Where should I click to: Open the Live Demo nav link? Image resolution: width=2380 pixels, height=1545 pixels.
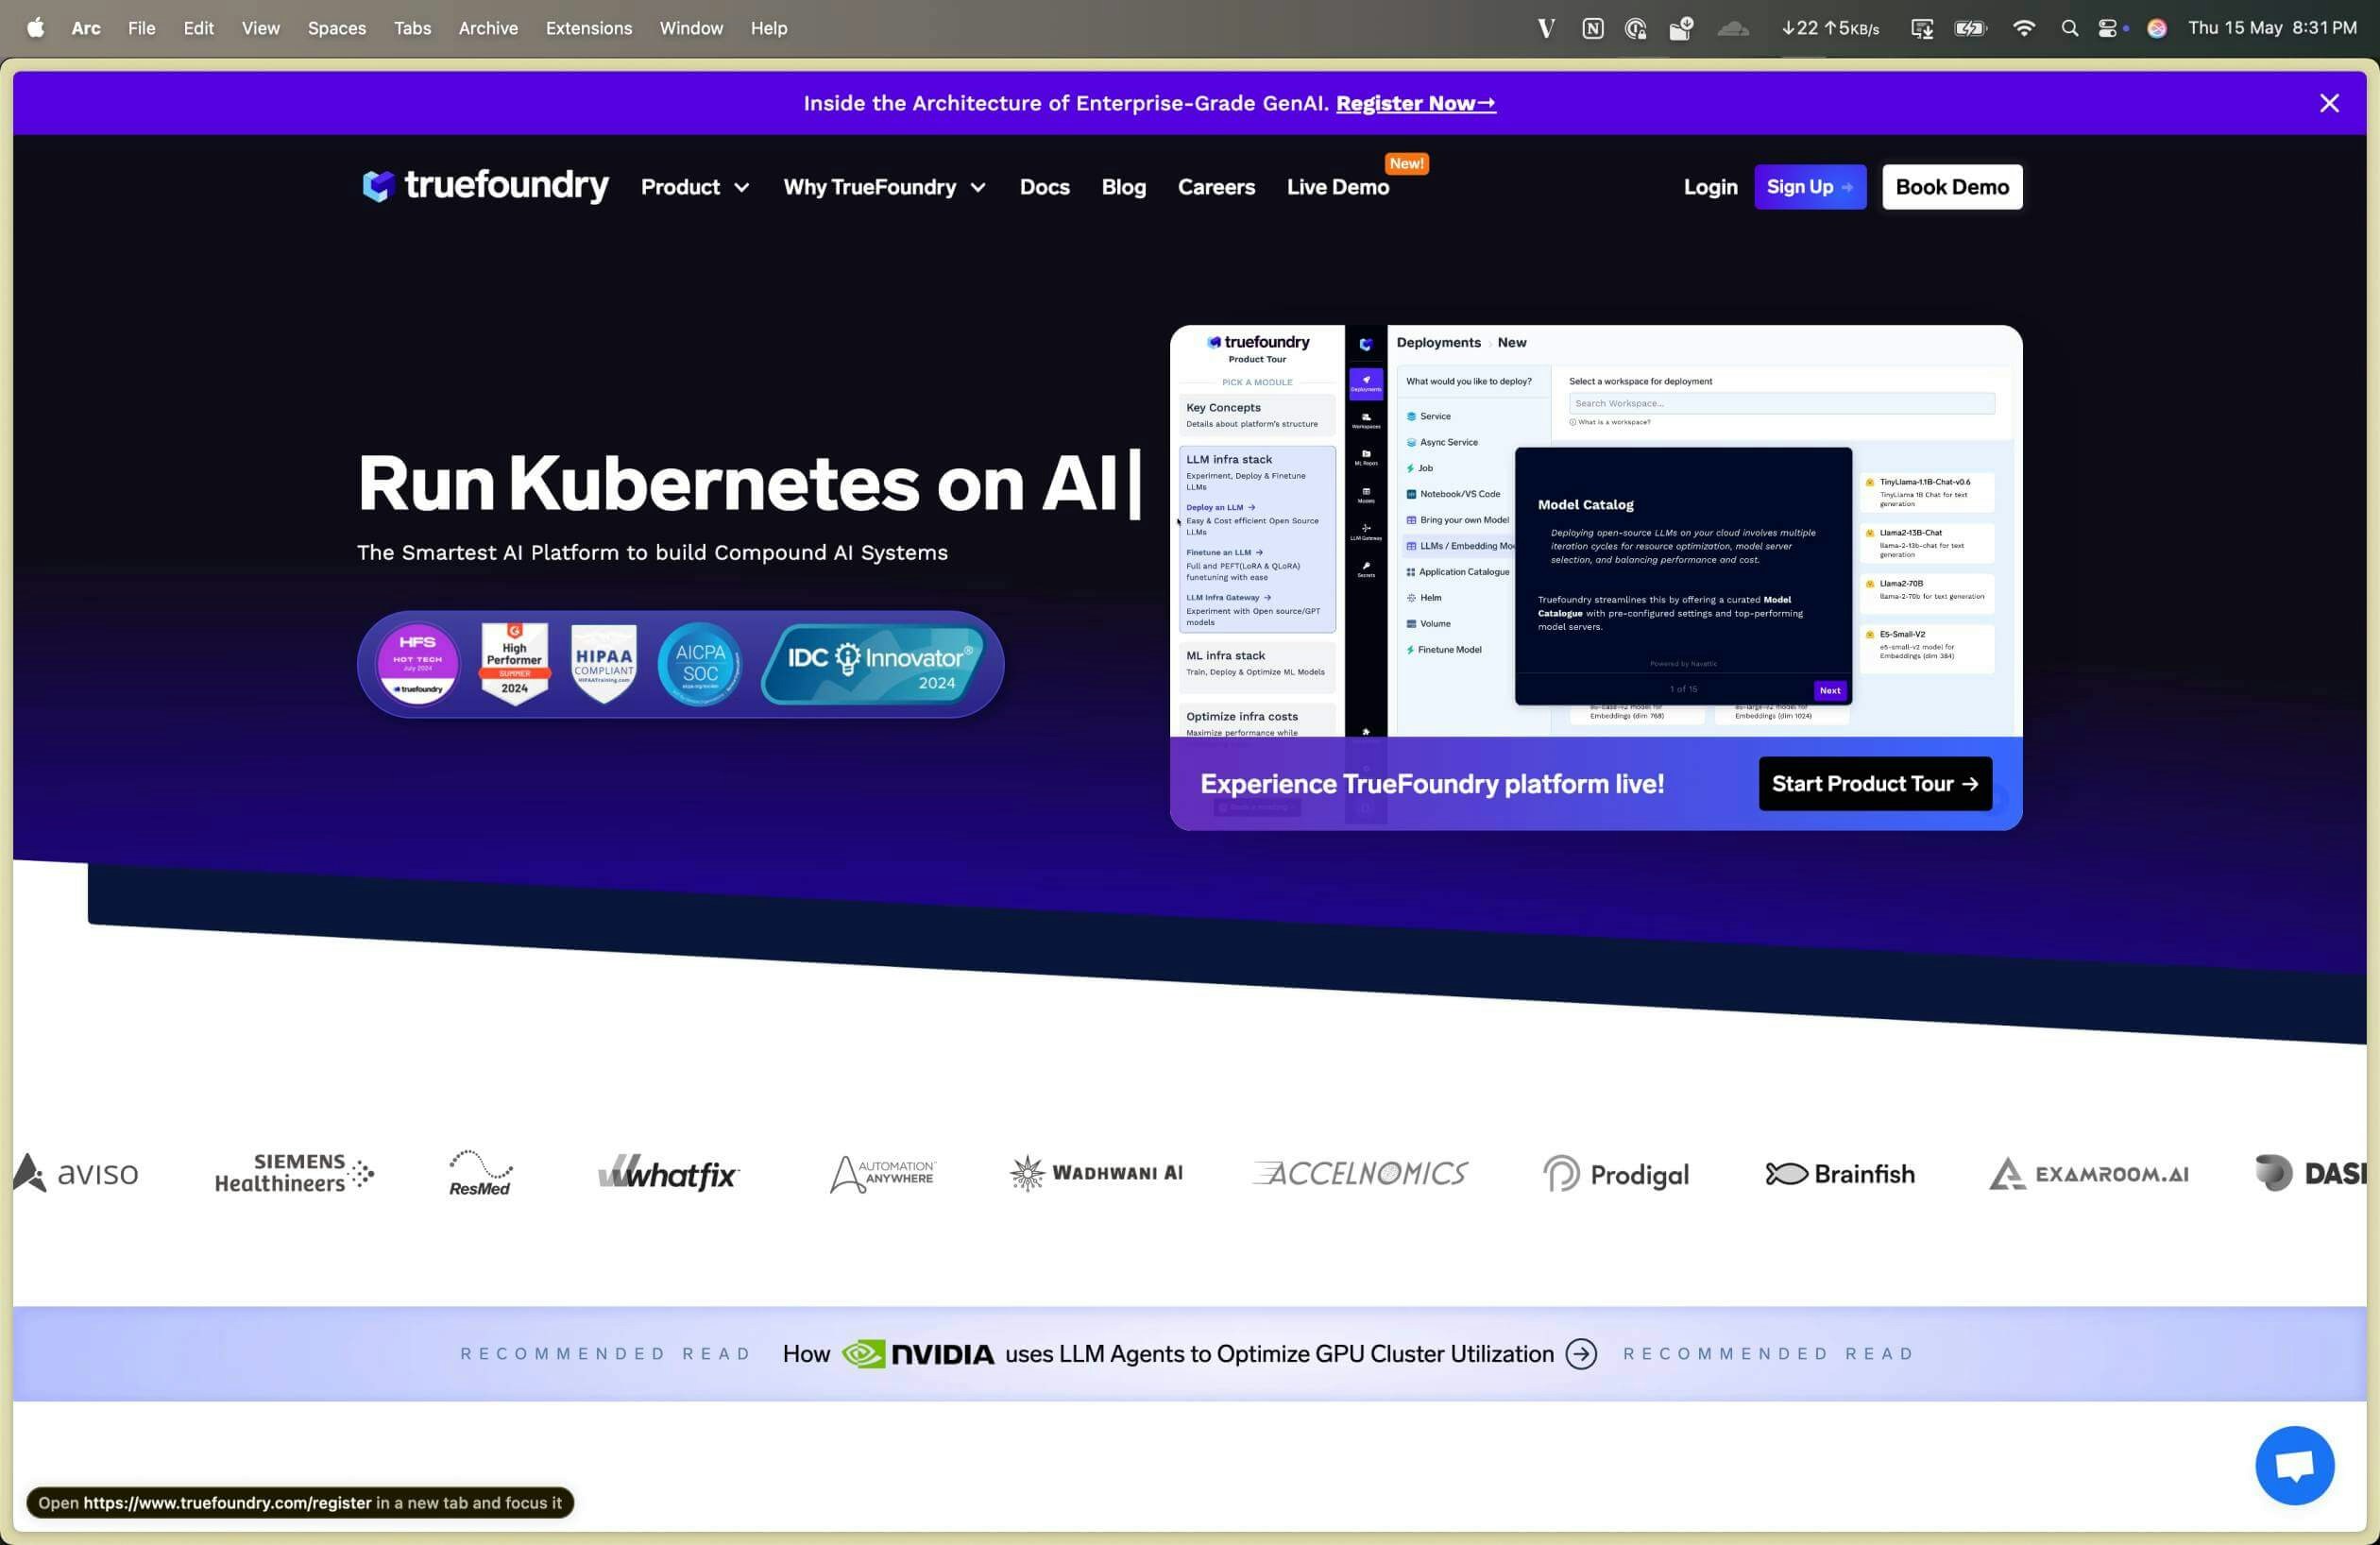click(x=1338, y=187)
